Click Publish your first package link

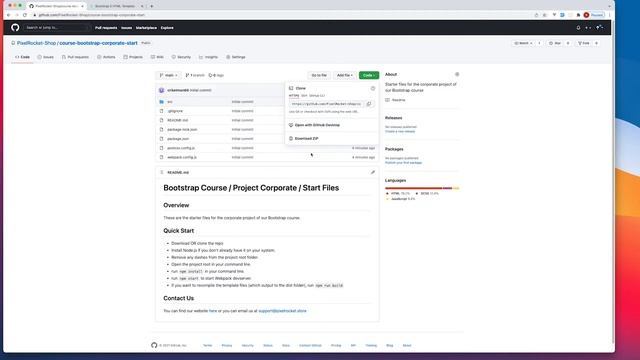click(x=403, y=162)
